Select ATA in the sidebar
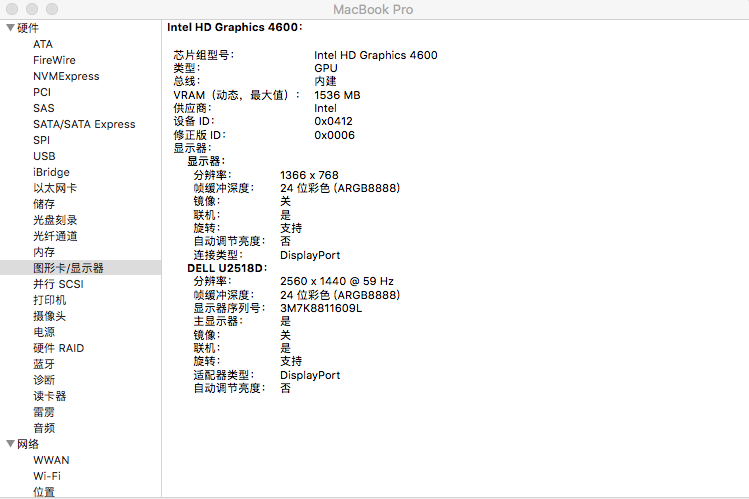 [43, 44]
